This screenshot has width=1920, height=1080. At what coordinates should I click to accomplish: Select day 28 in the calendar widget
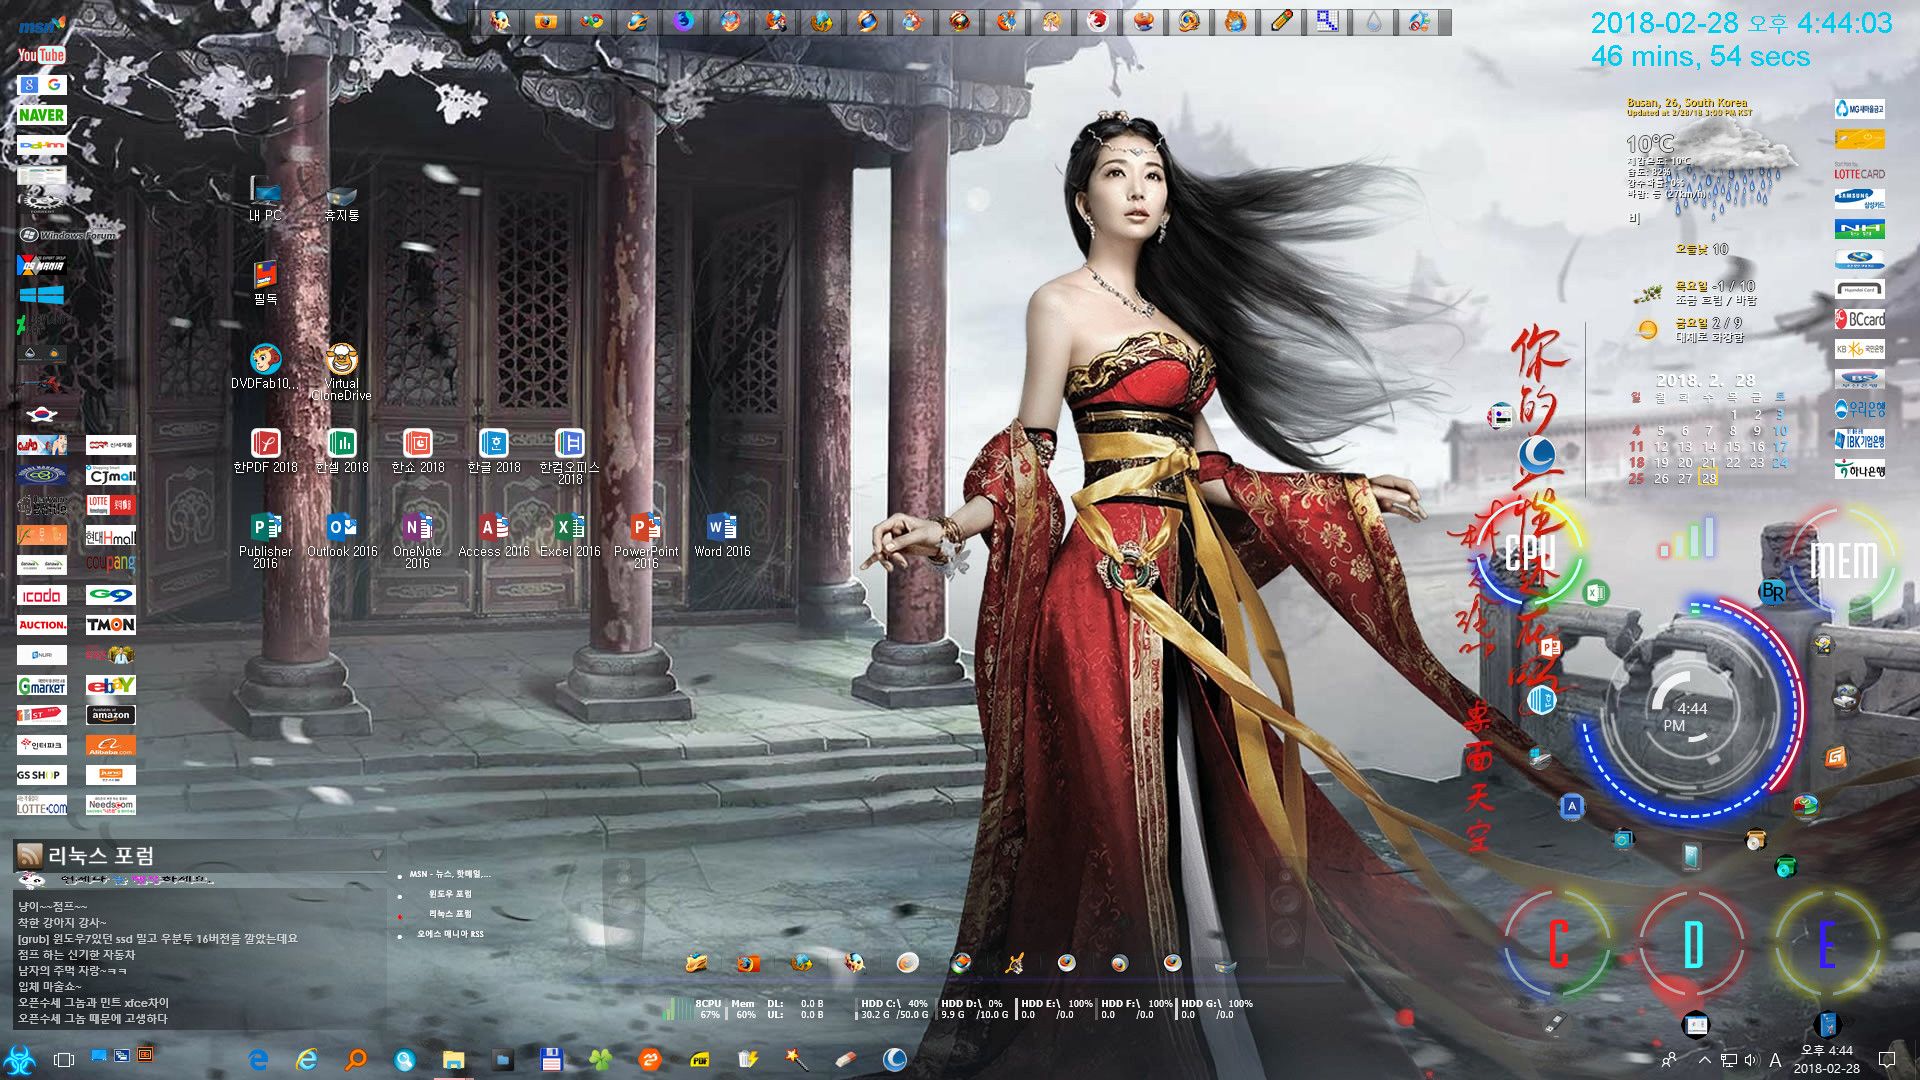(x=1709, y=479)
